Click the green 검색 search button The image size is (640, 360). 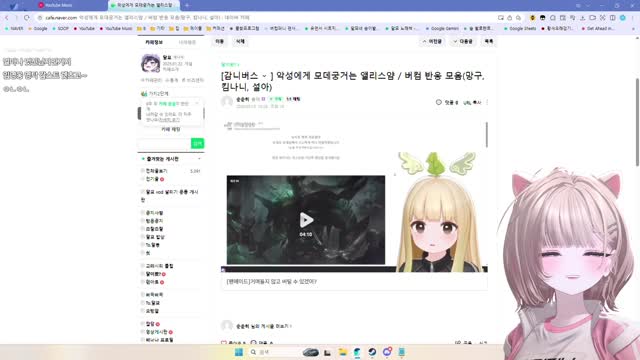198,143
